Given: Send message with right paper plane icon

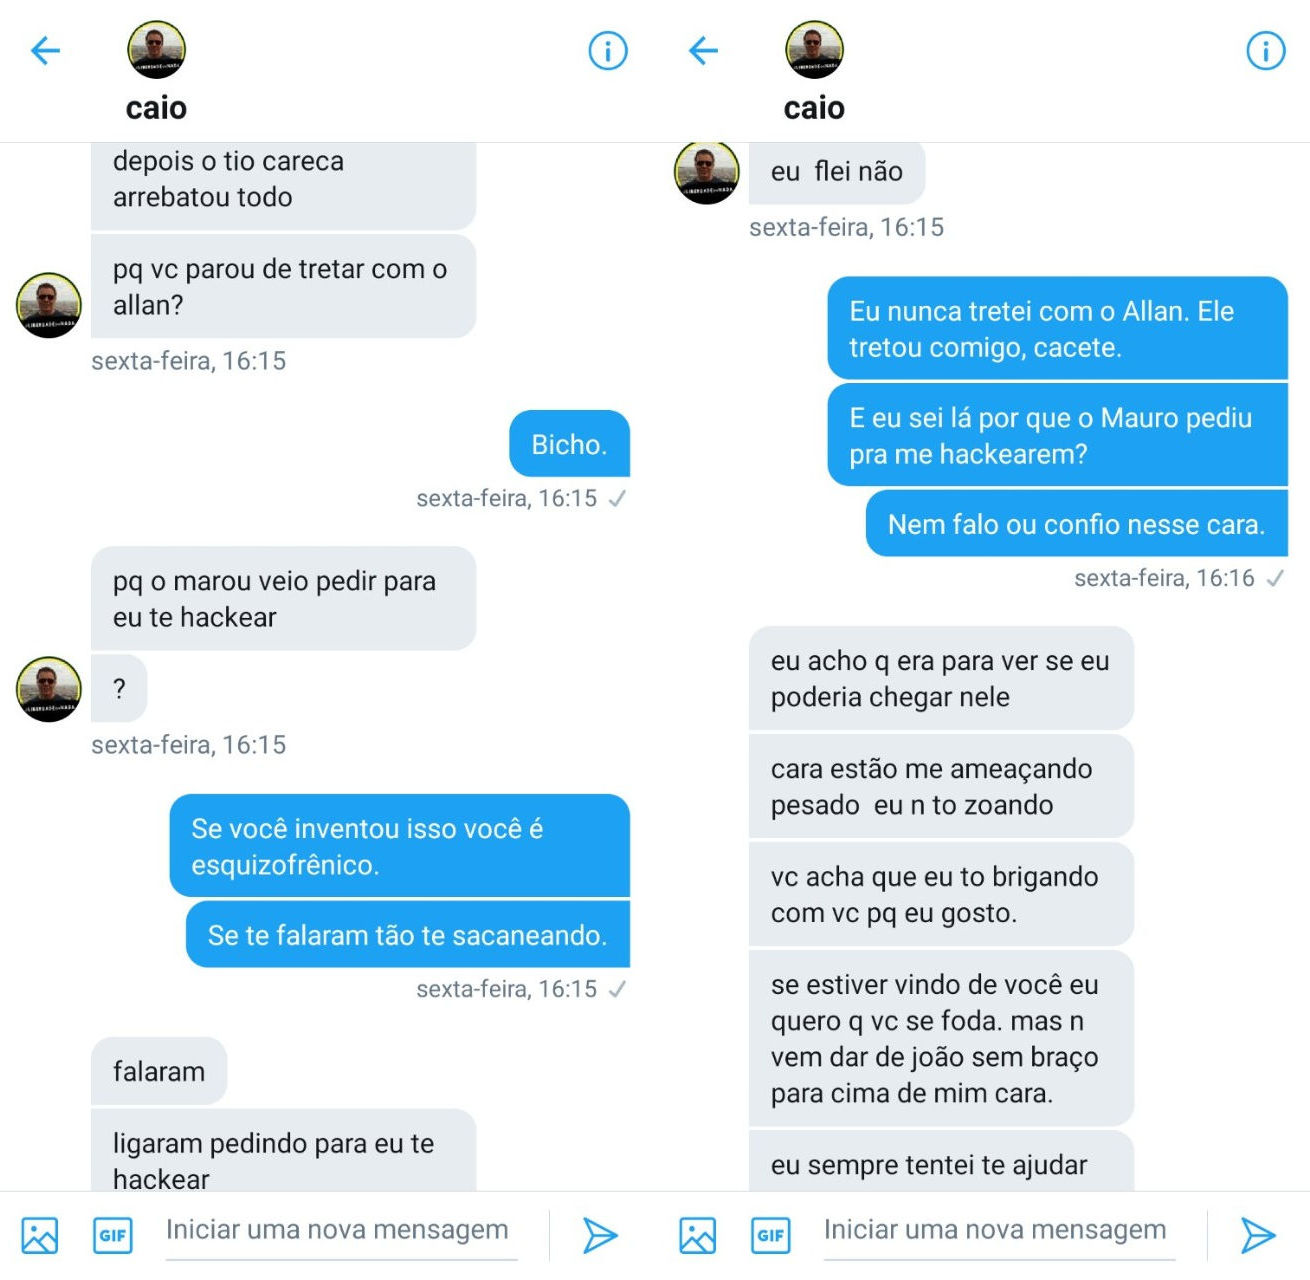Looking at the screenshot, I should 1258,1235.
